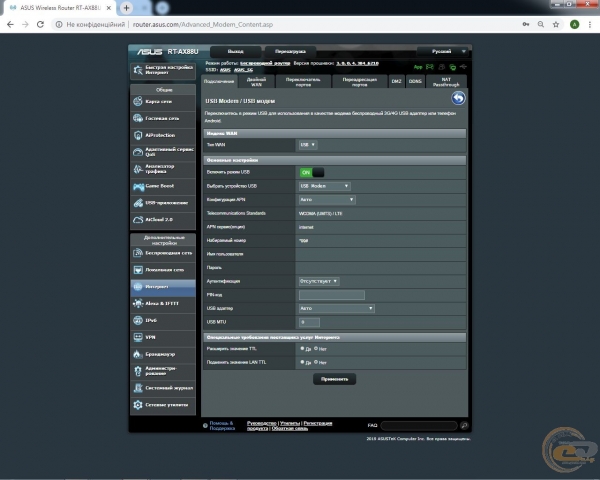Select Да for Подменить значение LAN TTL
This screenshot has width=600, height=480.
click(302, 362)
